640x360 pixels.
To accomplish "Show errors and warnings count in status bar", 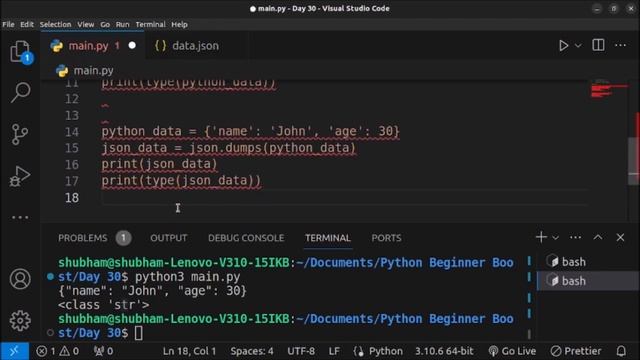I will [57, 351].
